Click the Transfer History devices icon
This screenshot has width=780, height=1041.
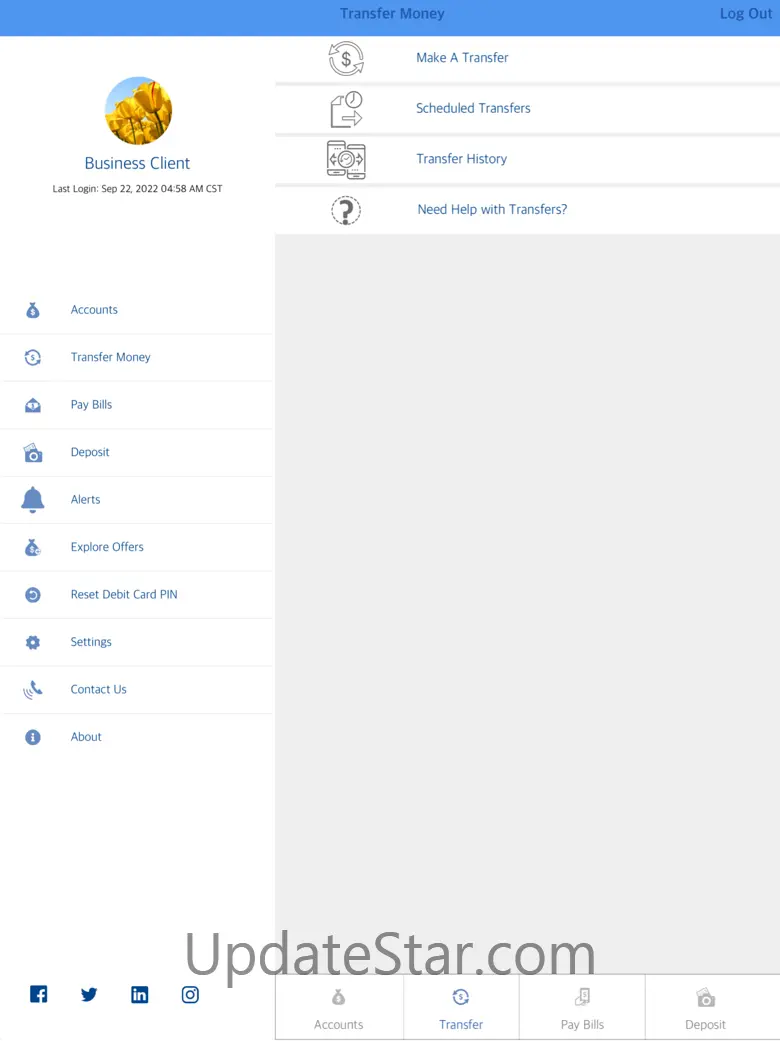click(x=346, y=160)
